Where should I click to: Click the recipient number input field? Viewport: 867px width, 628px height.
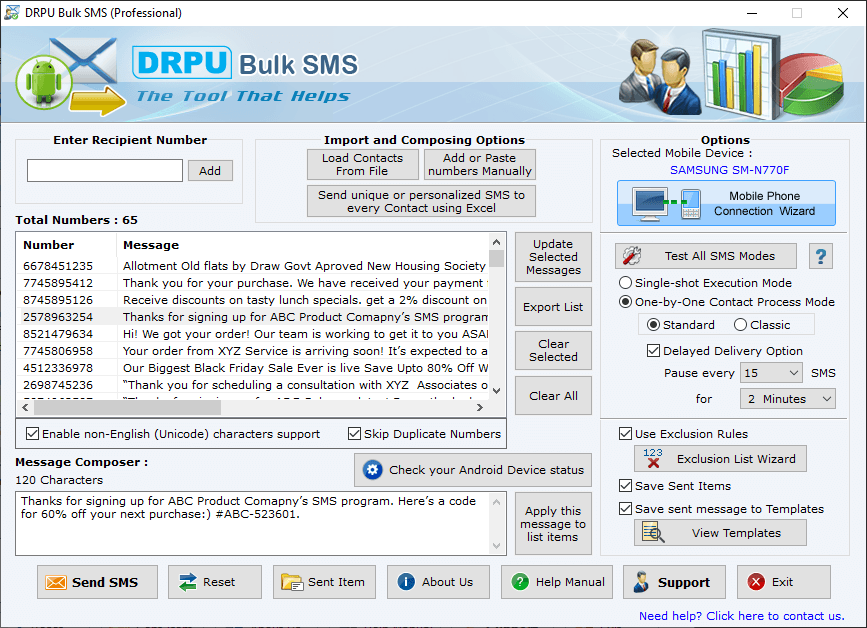click(105, 171)
